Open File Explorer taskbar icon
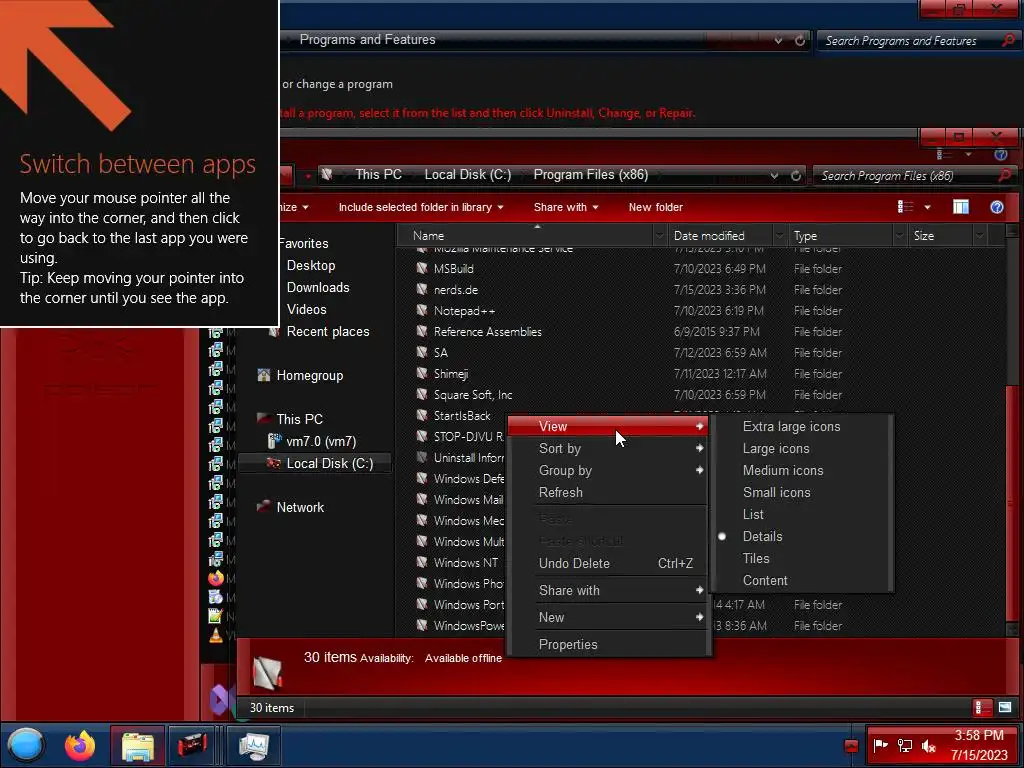This screenshot has width=1024, height=768. (137, 745)
